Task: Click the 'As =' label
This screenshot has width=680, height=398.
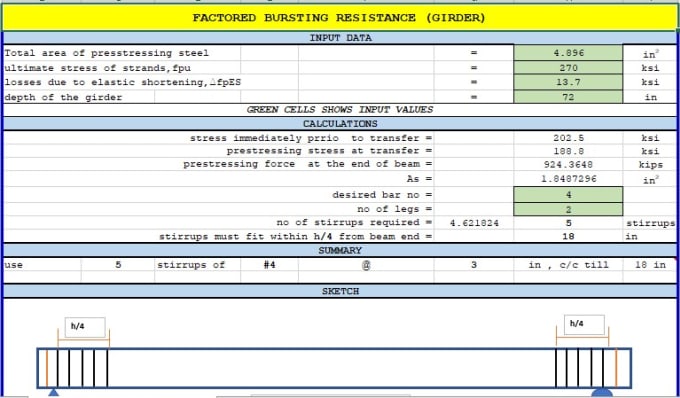Action: point(419,179)
